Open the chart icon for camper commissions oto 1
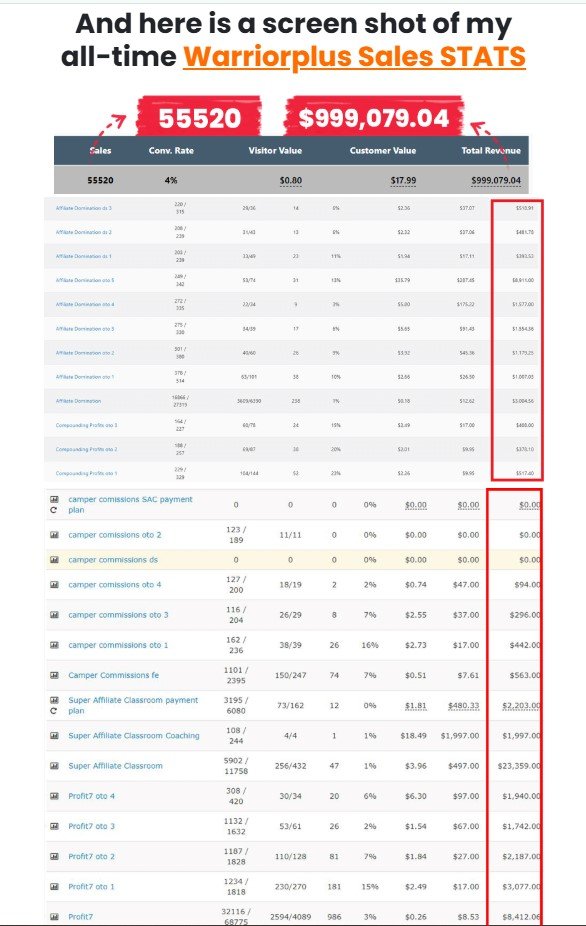 pos(54,645)
